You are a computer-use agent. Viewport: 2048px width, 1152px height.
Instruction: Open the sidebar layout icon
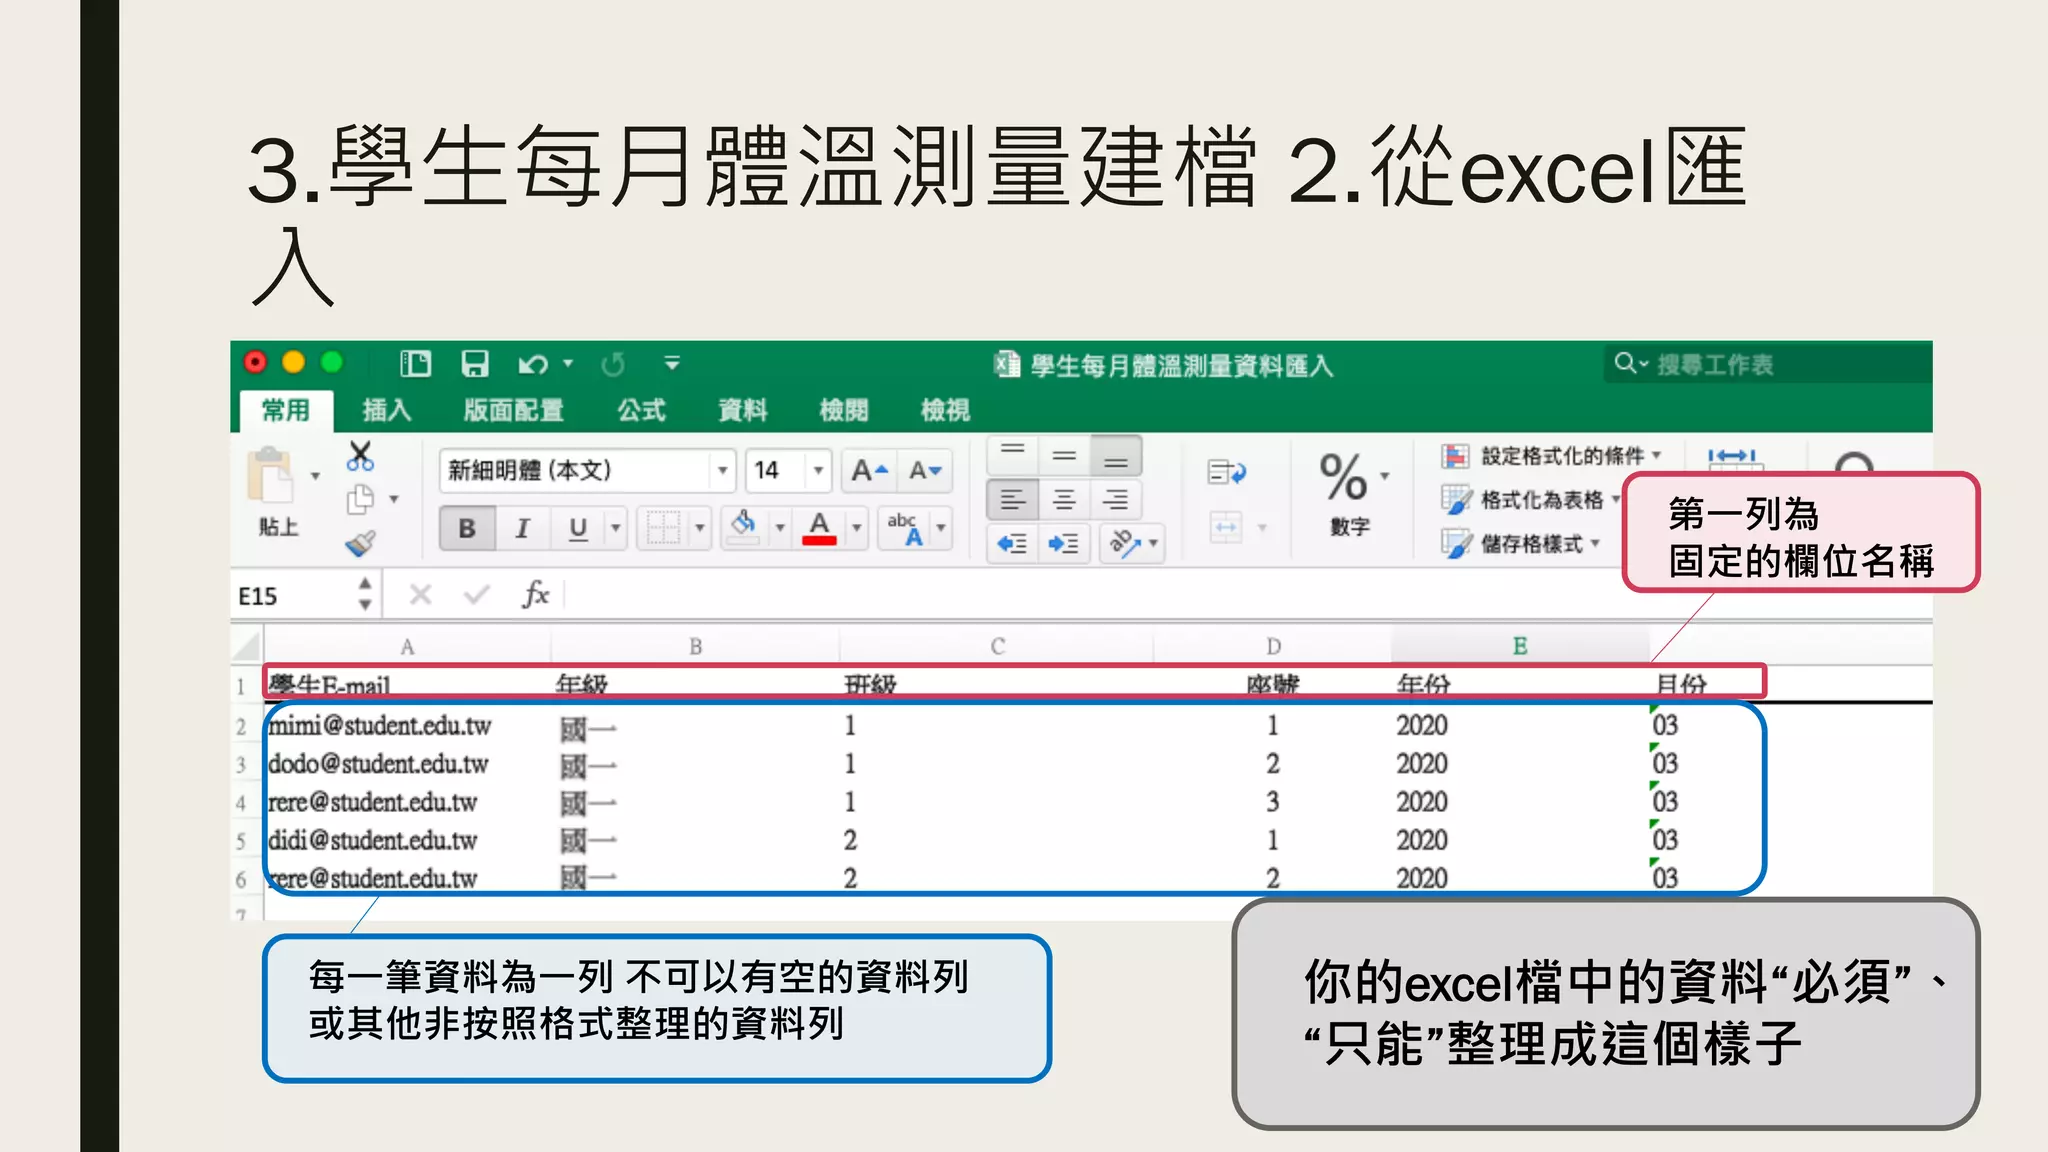415,364
